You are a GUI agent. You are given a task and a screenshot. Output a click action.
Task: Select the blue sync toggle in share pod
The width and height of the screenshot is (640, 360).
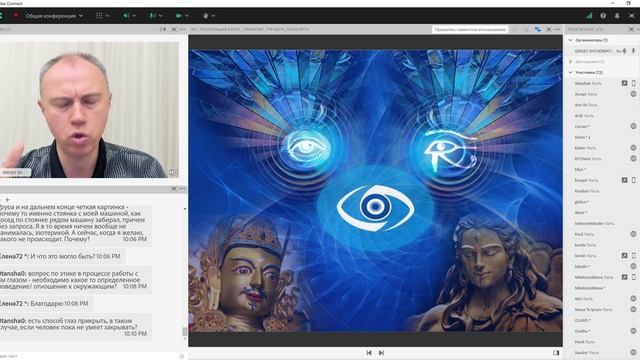538,29
